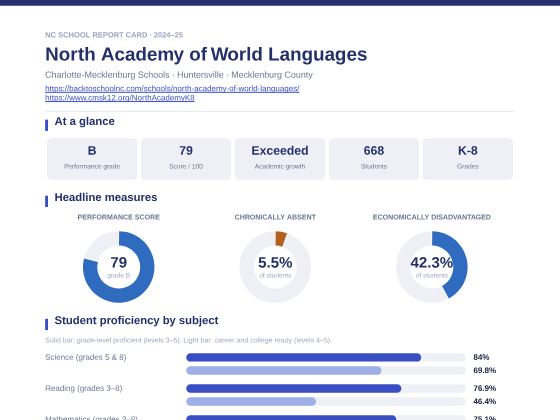Click the PERFORMANCE SCORE label
This screenshot has height=420, width=560.
pyautogui.click(x=119, y=217)
